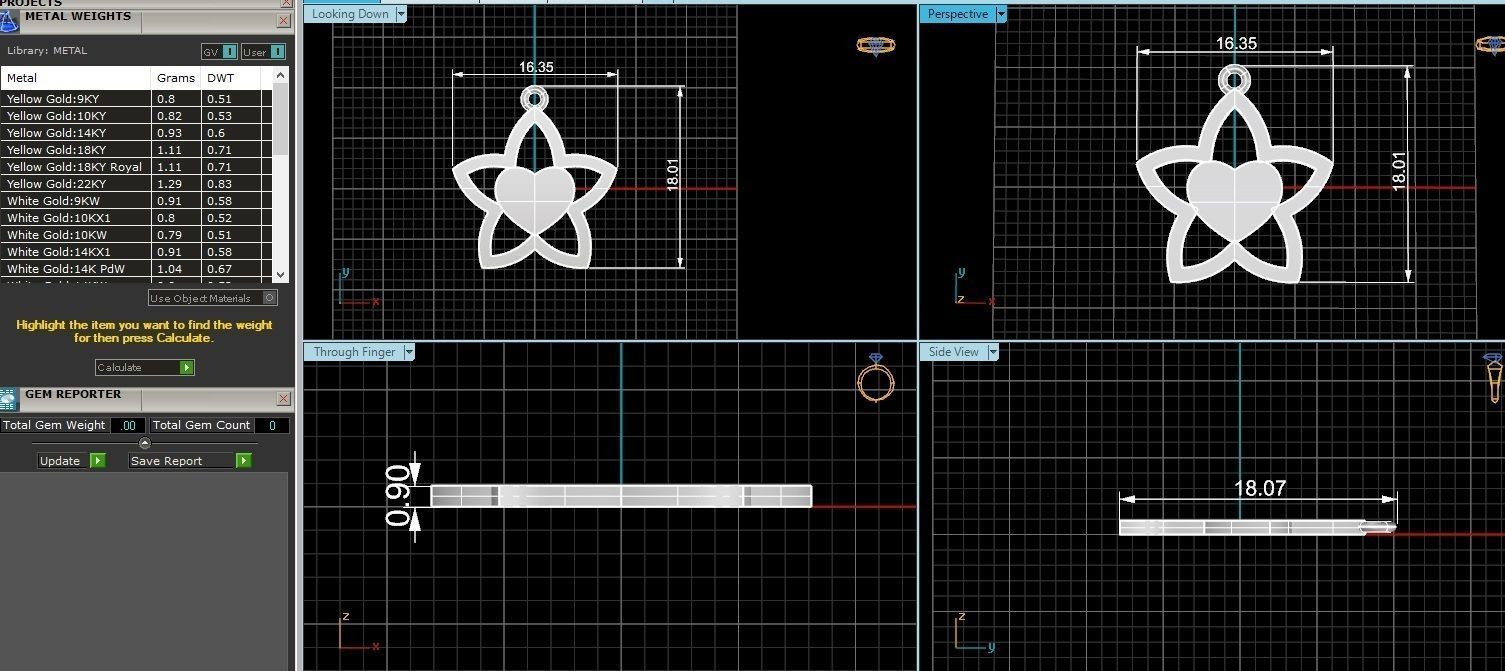Image resolution: width=1505 pixels, height=671 pixels.
Task: Click 18.07 dimension in Side View
Action: point(1260,488)
